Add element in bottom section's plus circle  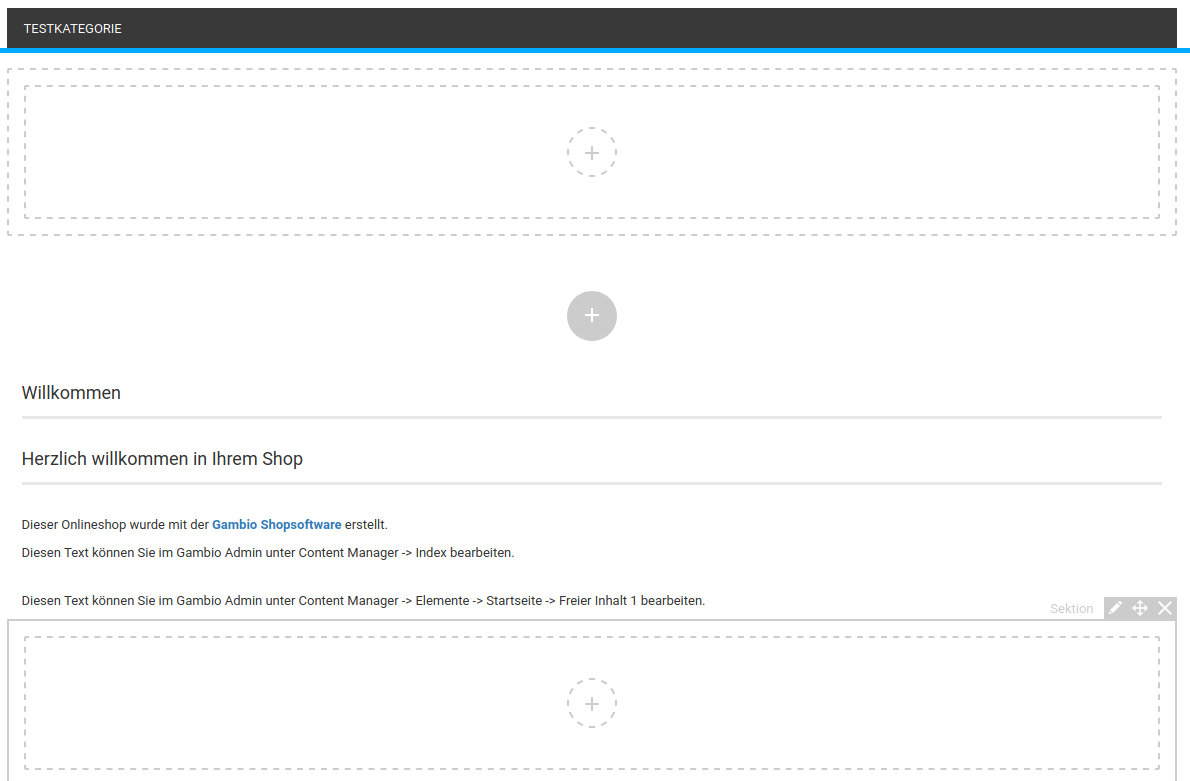592,703
